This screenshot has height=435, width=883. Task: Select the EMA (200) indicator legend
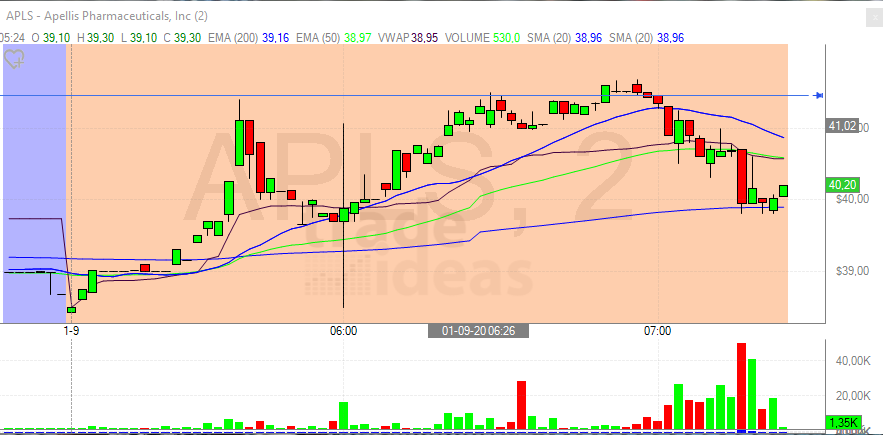[x=249, y=38]
